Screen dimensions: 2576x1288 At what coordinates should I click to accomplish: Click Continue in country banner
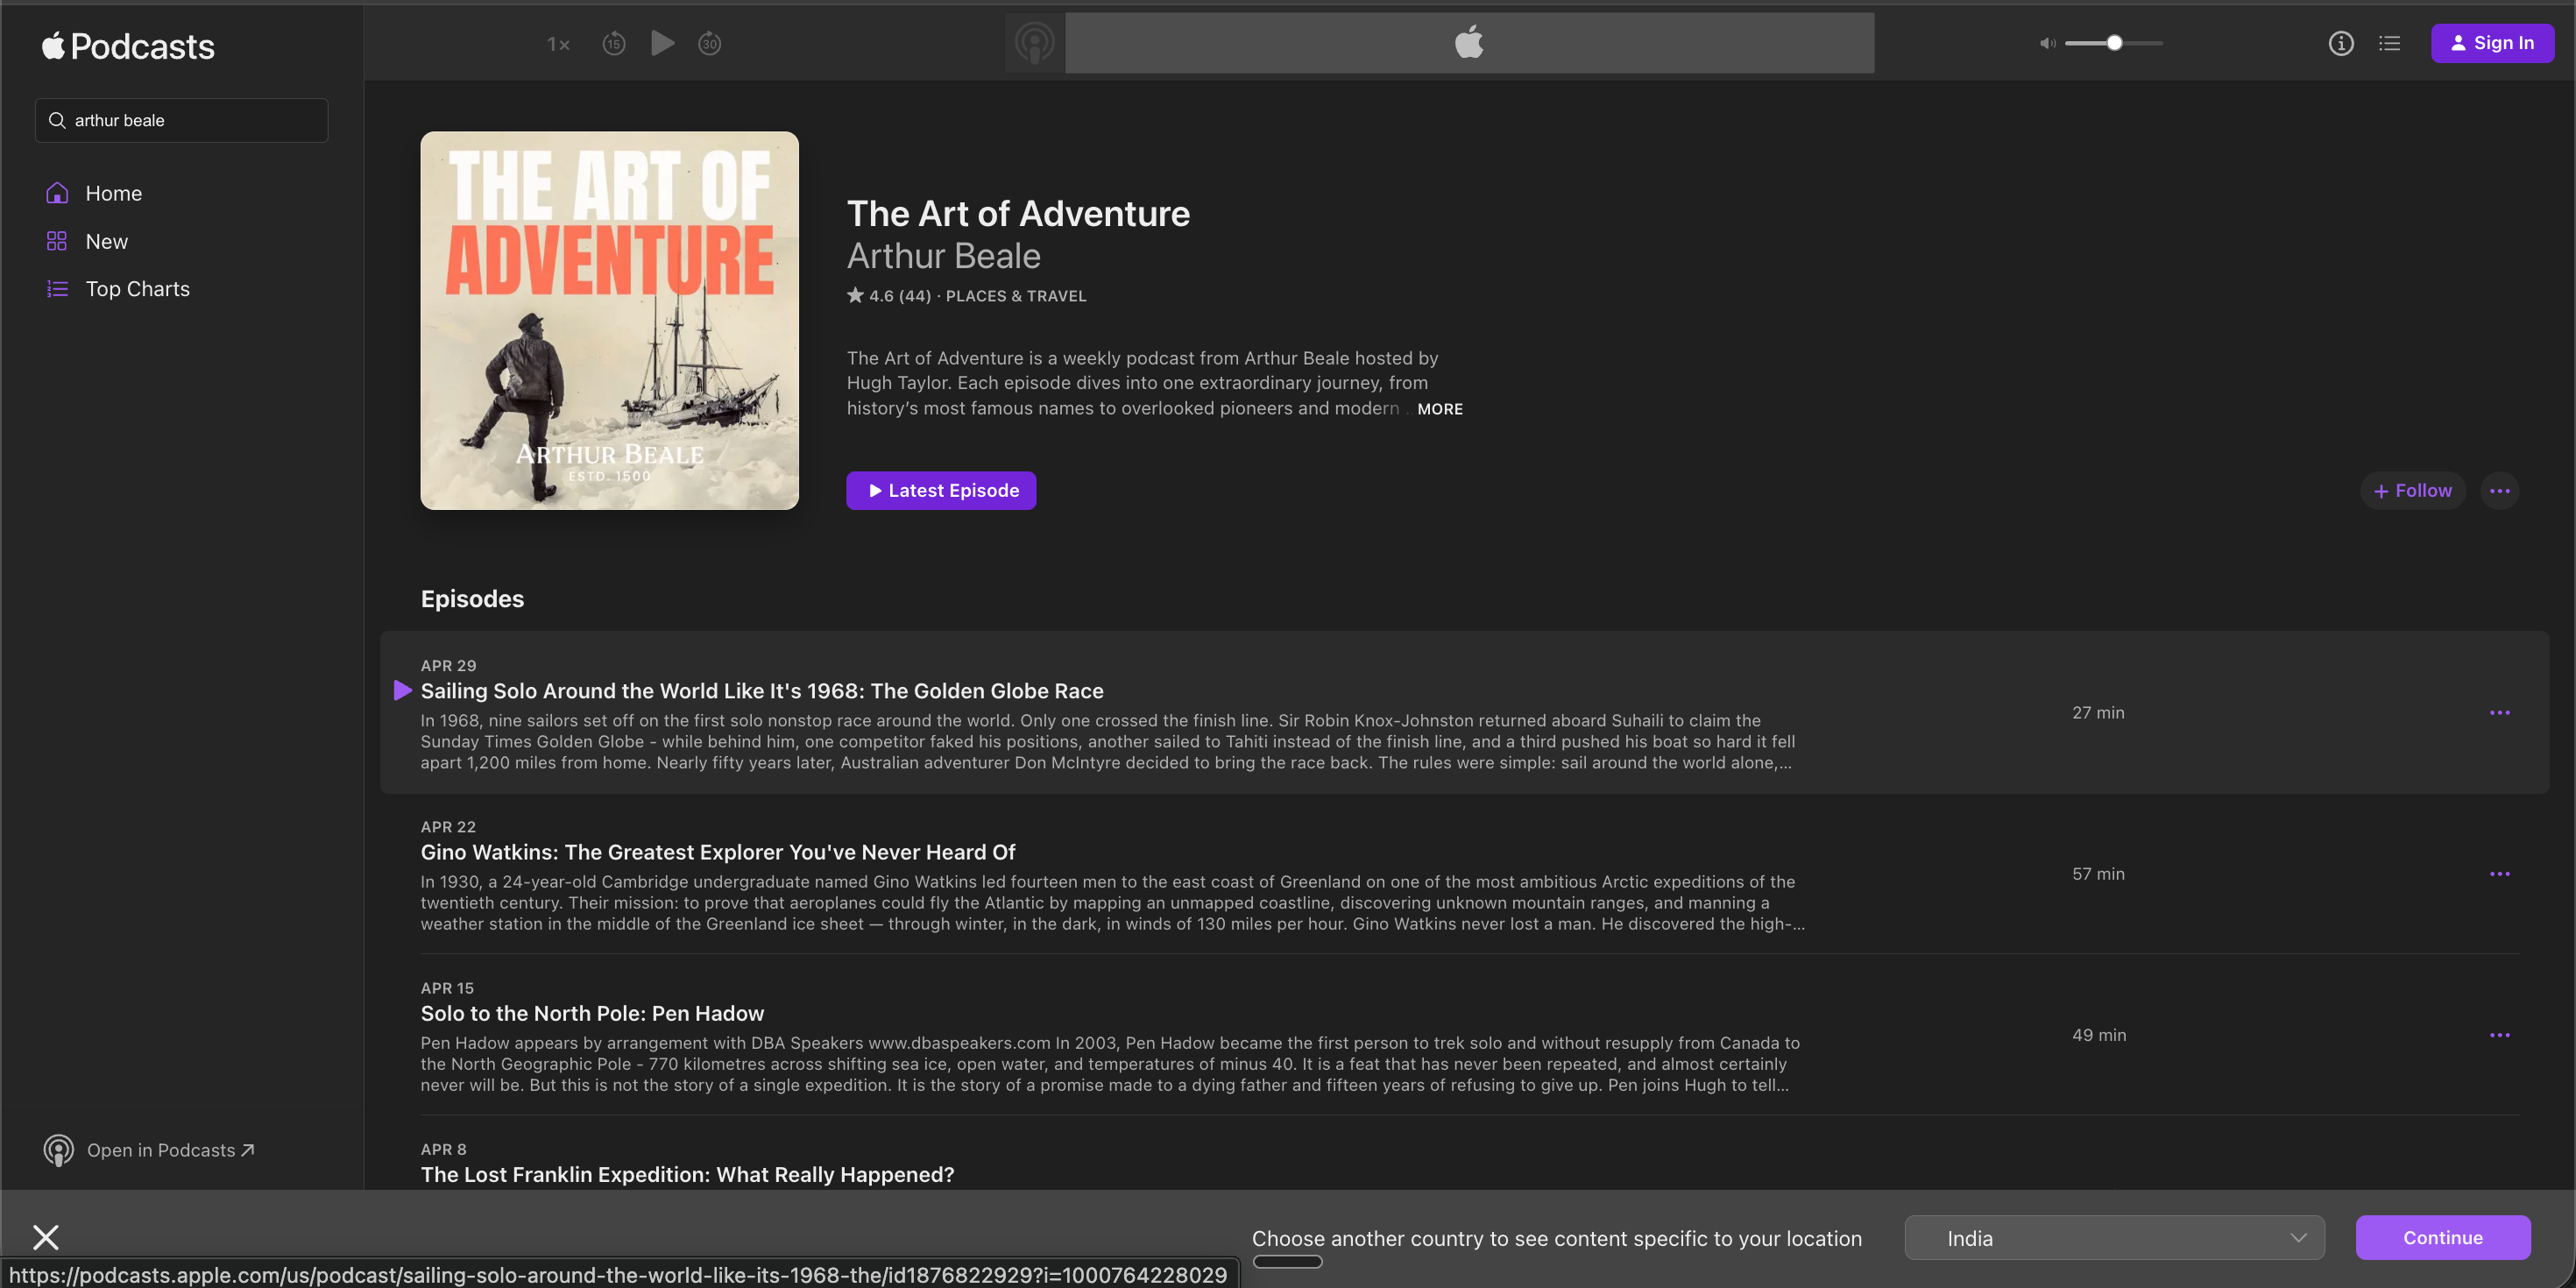click(2443, 1238)
